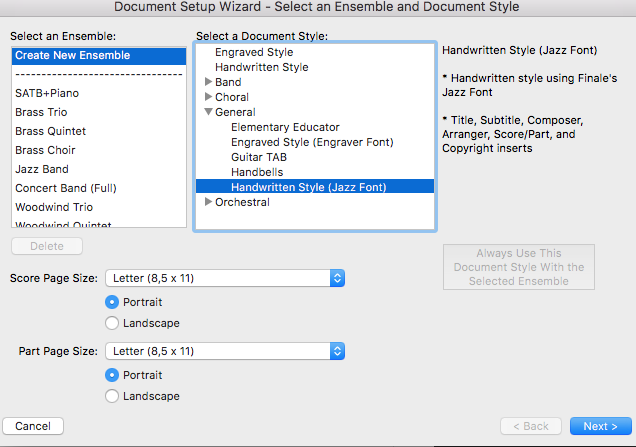Select SATB+Piano in the ensemble list
Image resolution: width=636 pixels, height=447 pixels.
(x=47, y=93)
